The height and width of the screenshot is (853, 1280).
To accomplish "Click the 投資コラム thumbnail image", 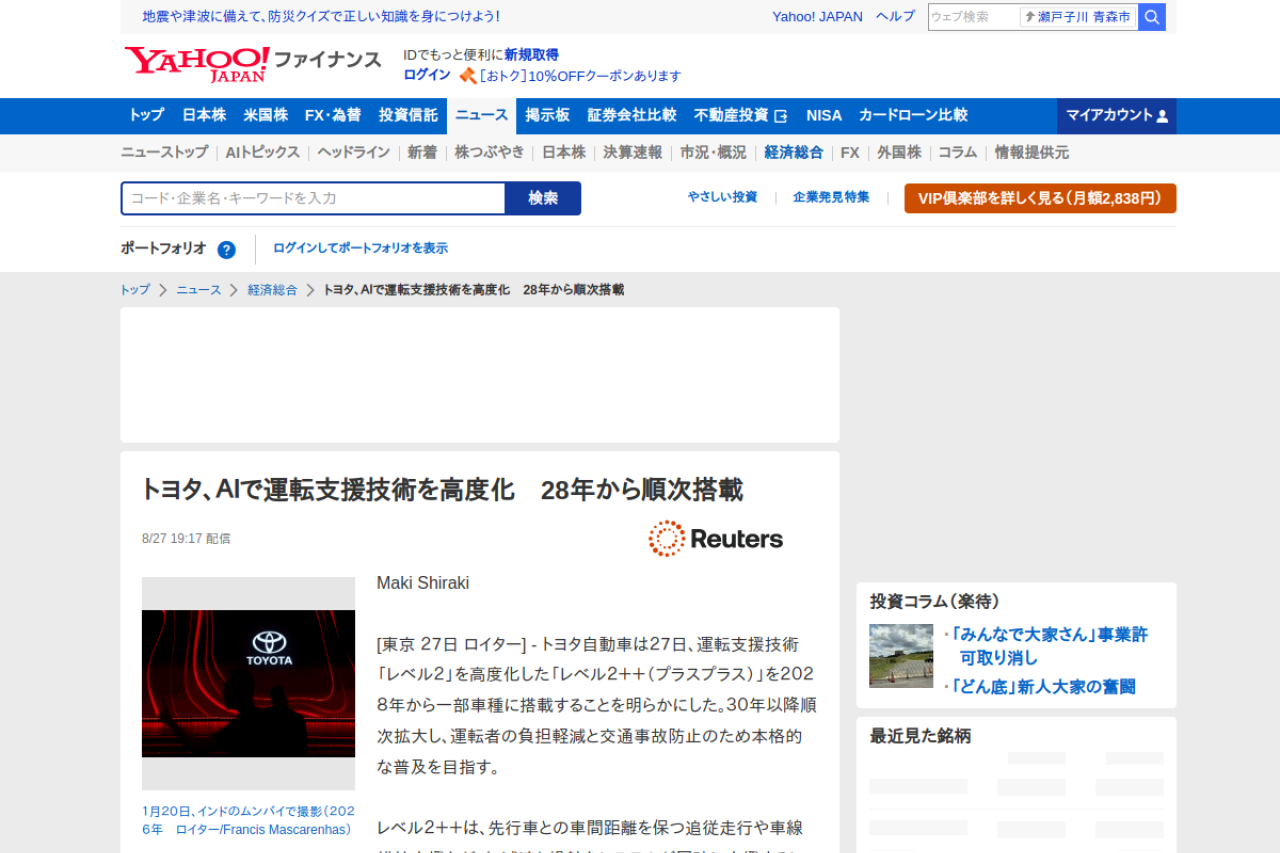I will pos(901,656).
